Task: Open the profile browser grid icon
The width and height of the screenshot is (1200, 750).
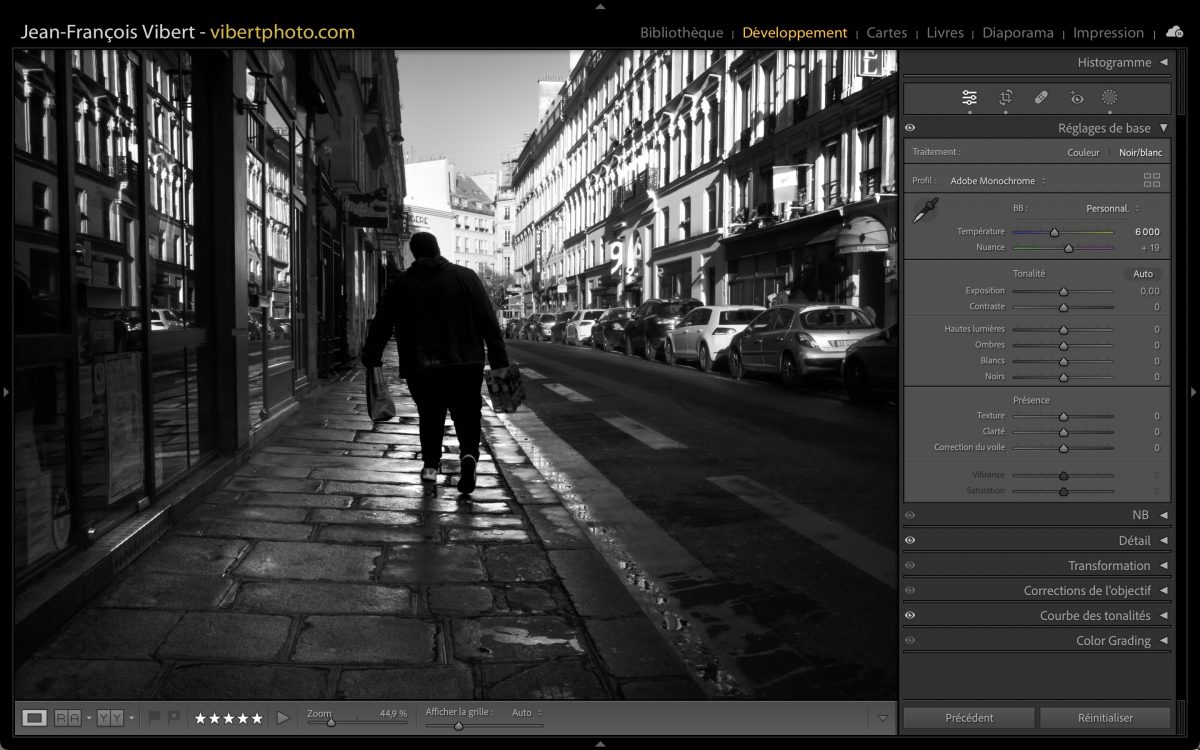Action: 1152,181
